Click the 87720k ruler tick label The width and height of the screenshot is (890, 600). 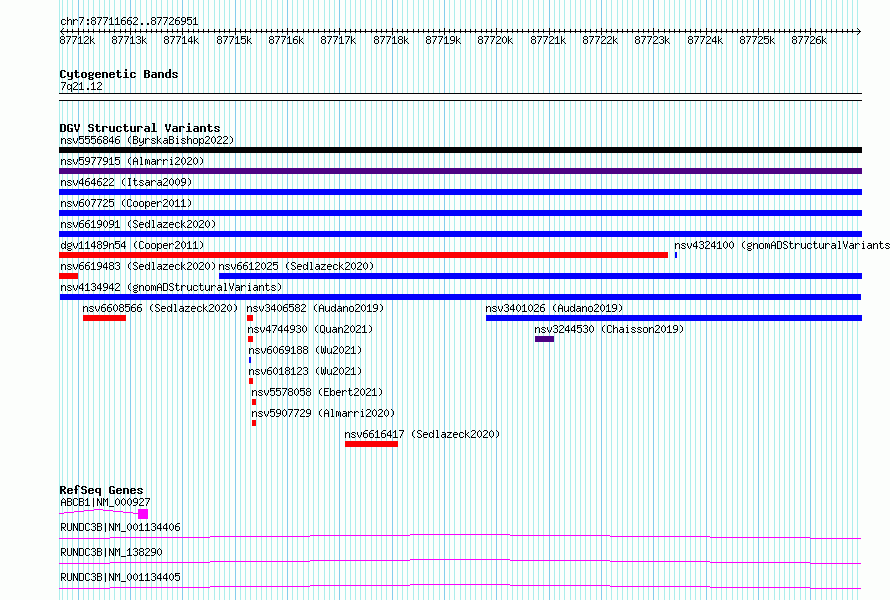(495, 40)
